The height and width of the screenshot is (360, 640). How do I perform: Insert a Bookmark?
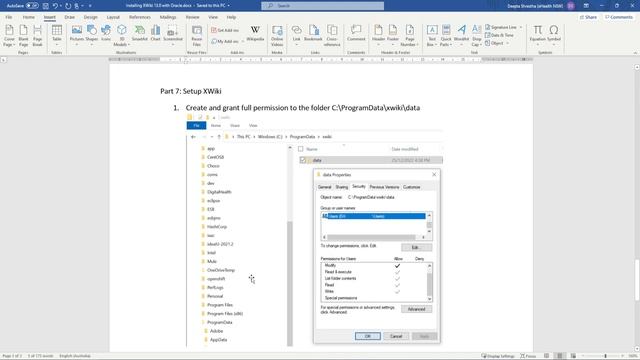pos(313,33)
